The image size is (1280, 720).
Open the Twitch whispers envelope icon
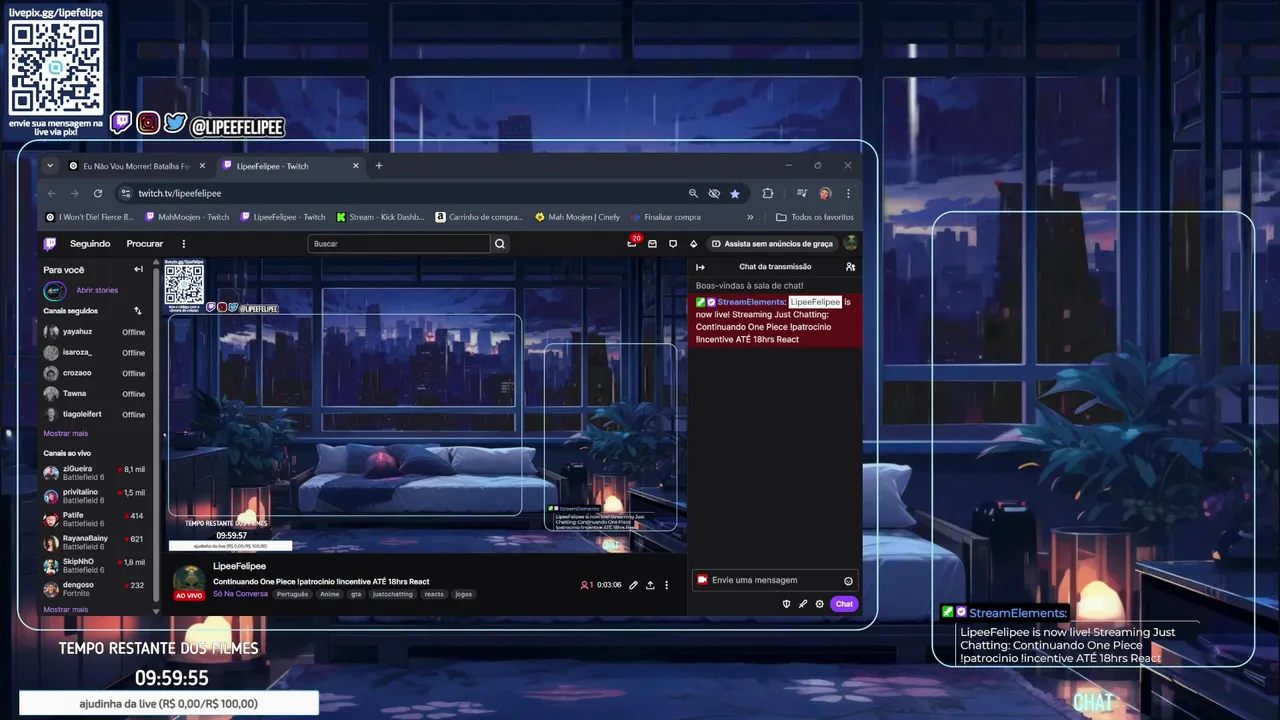tap(652, 244)
